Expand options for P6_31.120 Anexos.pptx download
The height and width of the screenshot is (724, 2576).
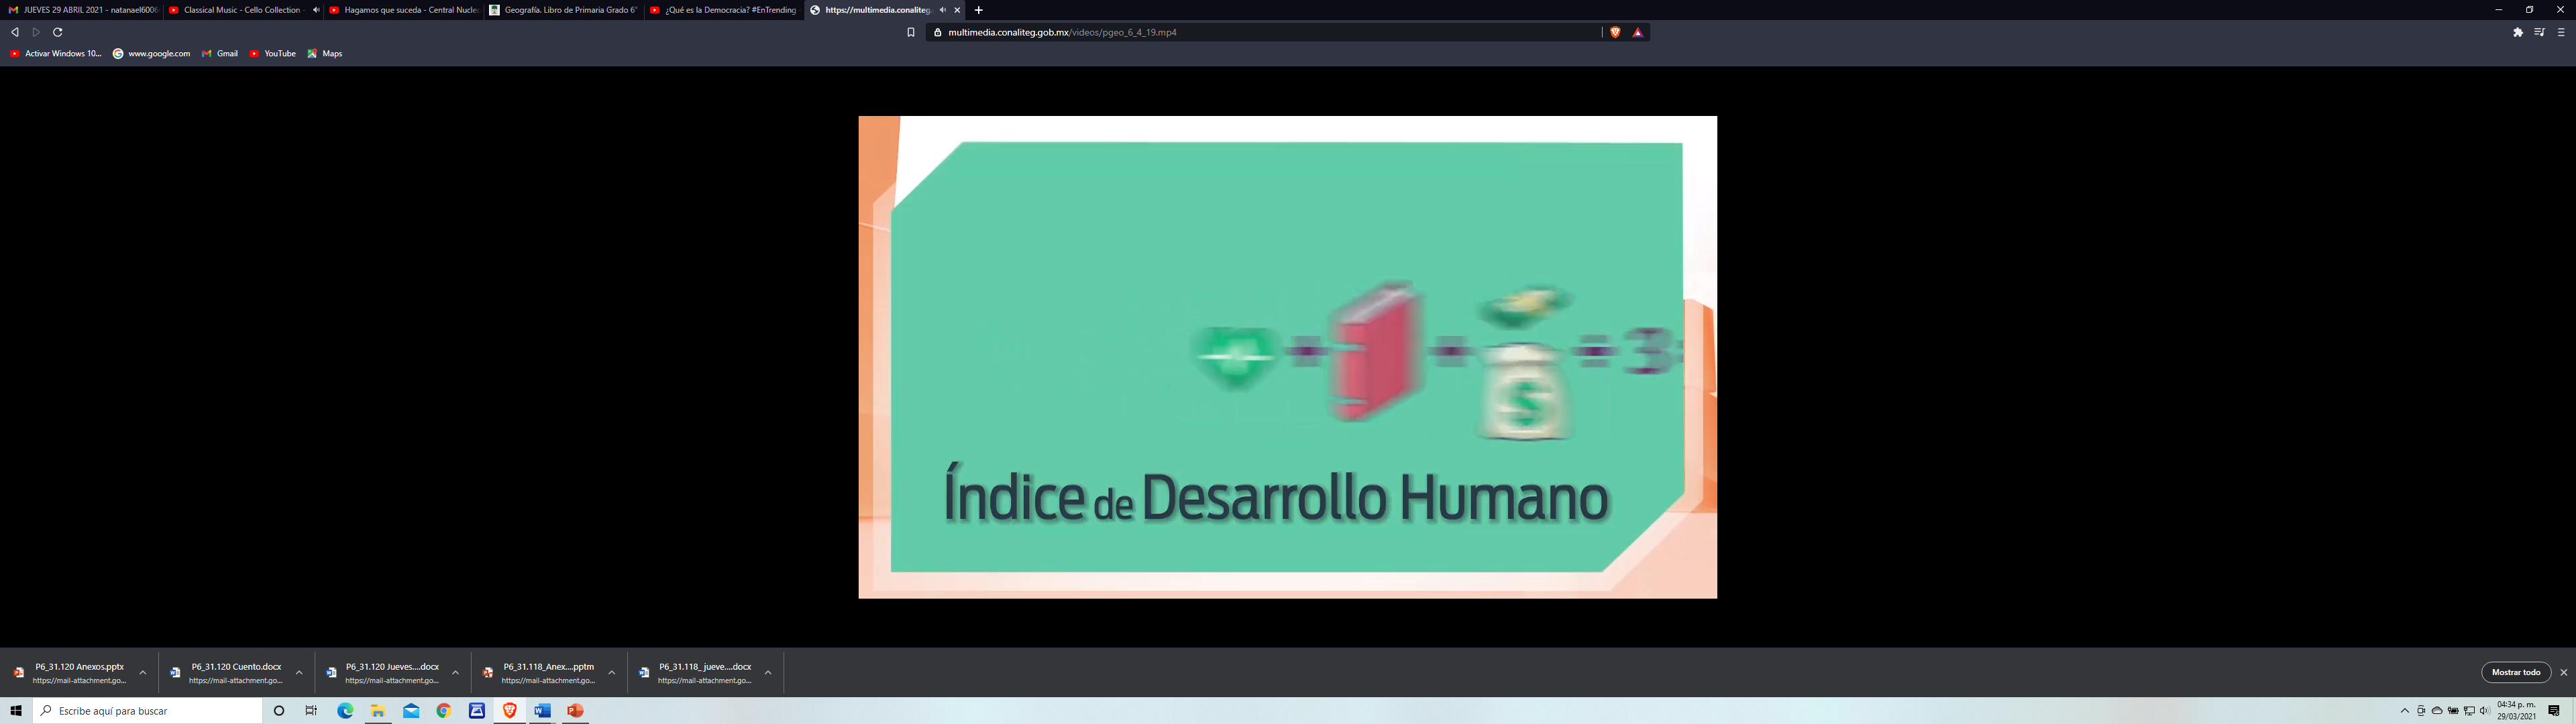(x=143, y=673)
